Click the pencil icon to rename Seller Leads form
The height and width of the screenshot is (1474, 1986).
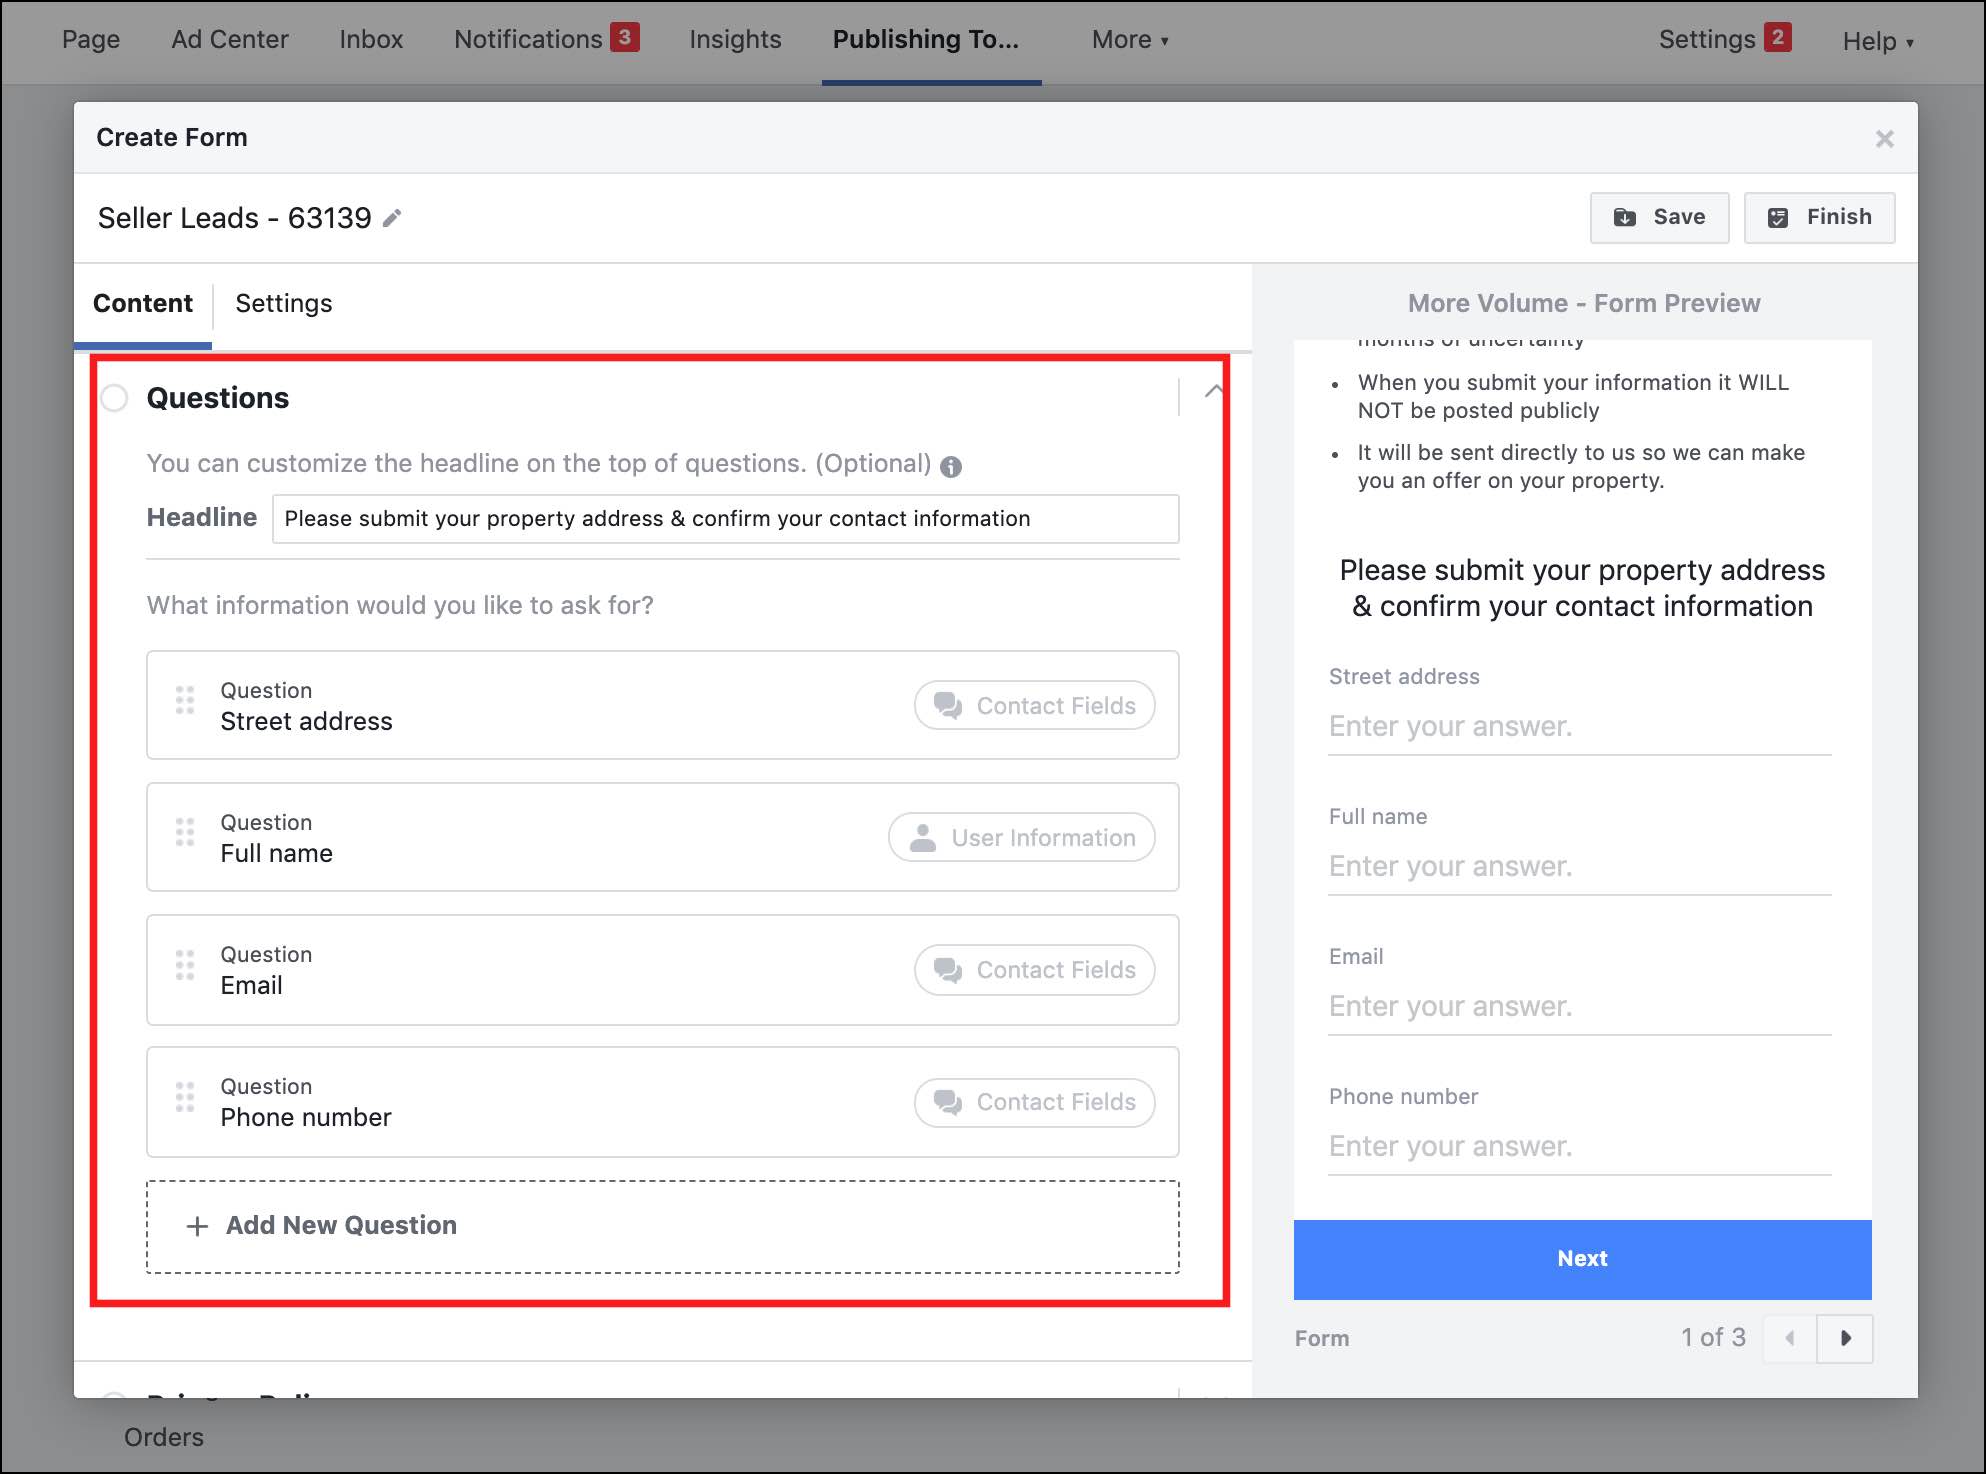[x=392, y=217]
